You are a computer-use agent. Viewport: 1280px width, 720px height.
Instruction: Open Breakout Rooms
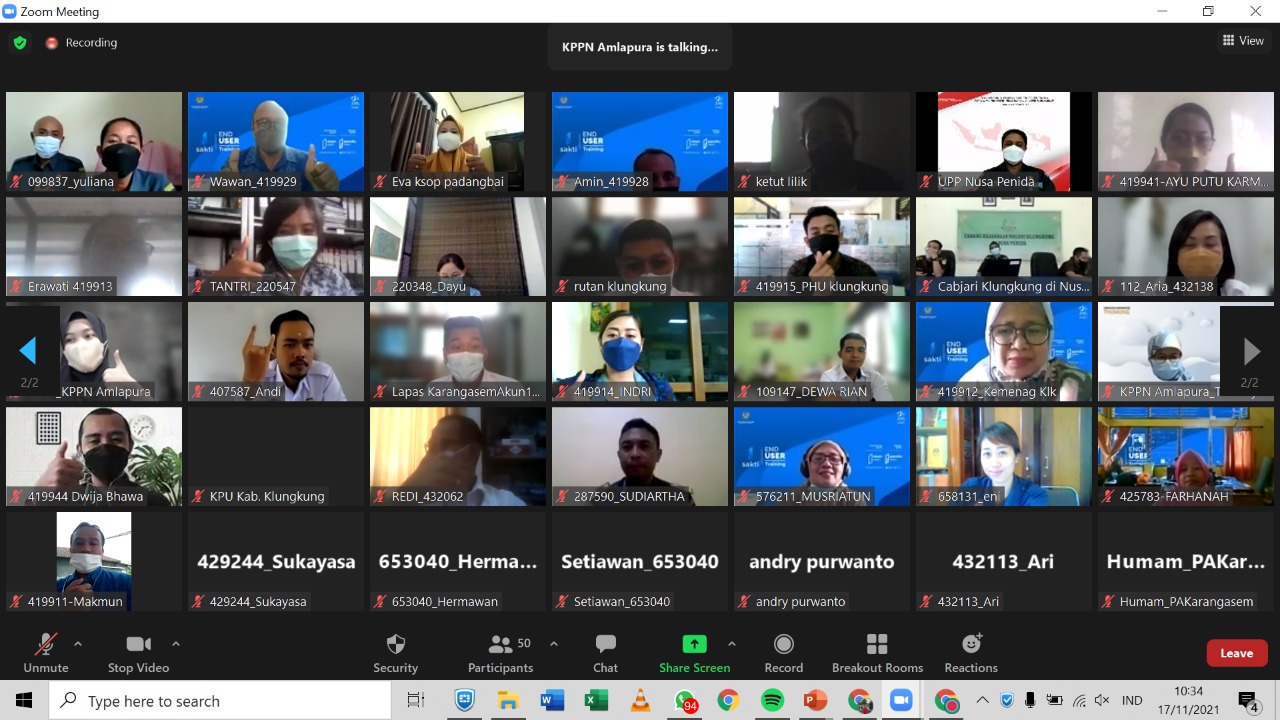877,652
